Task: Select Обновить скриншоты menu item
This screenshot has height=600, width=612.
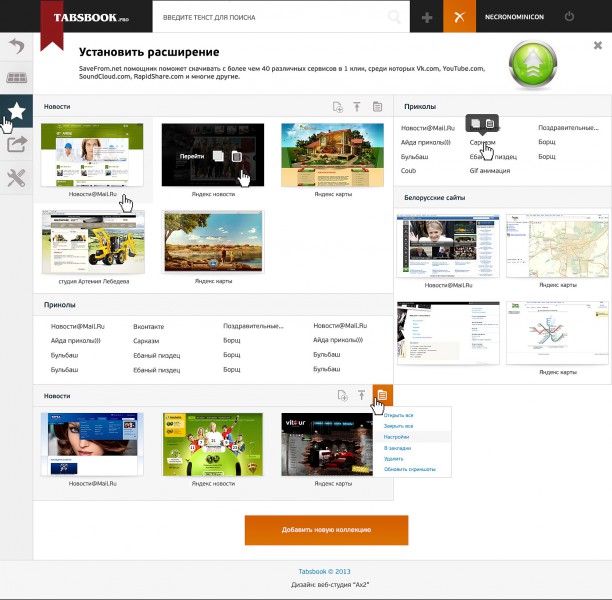Action: [409, 469]
